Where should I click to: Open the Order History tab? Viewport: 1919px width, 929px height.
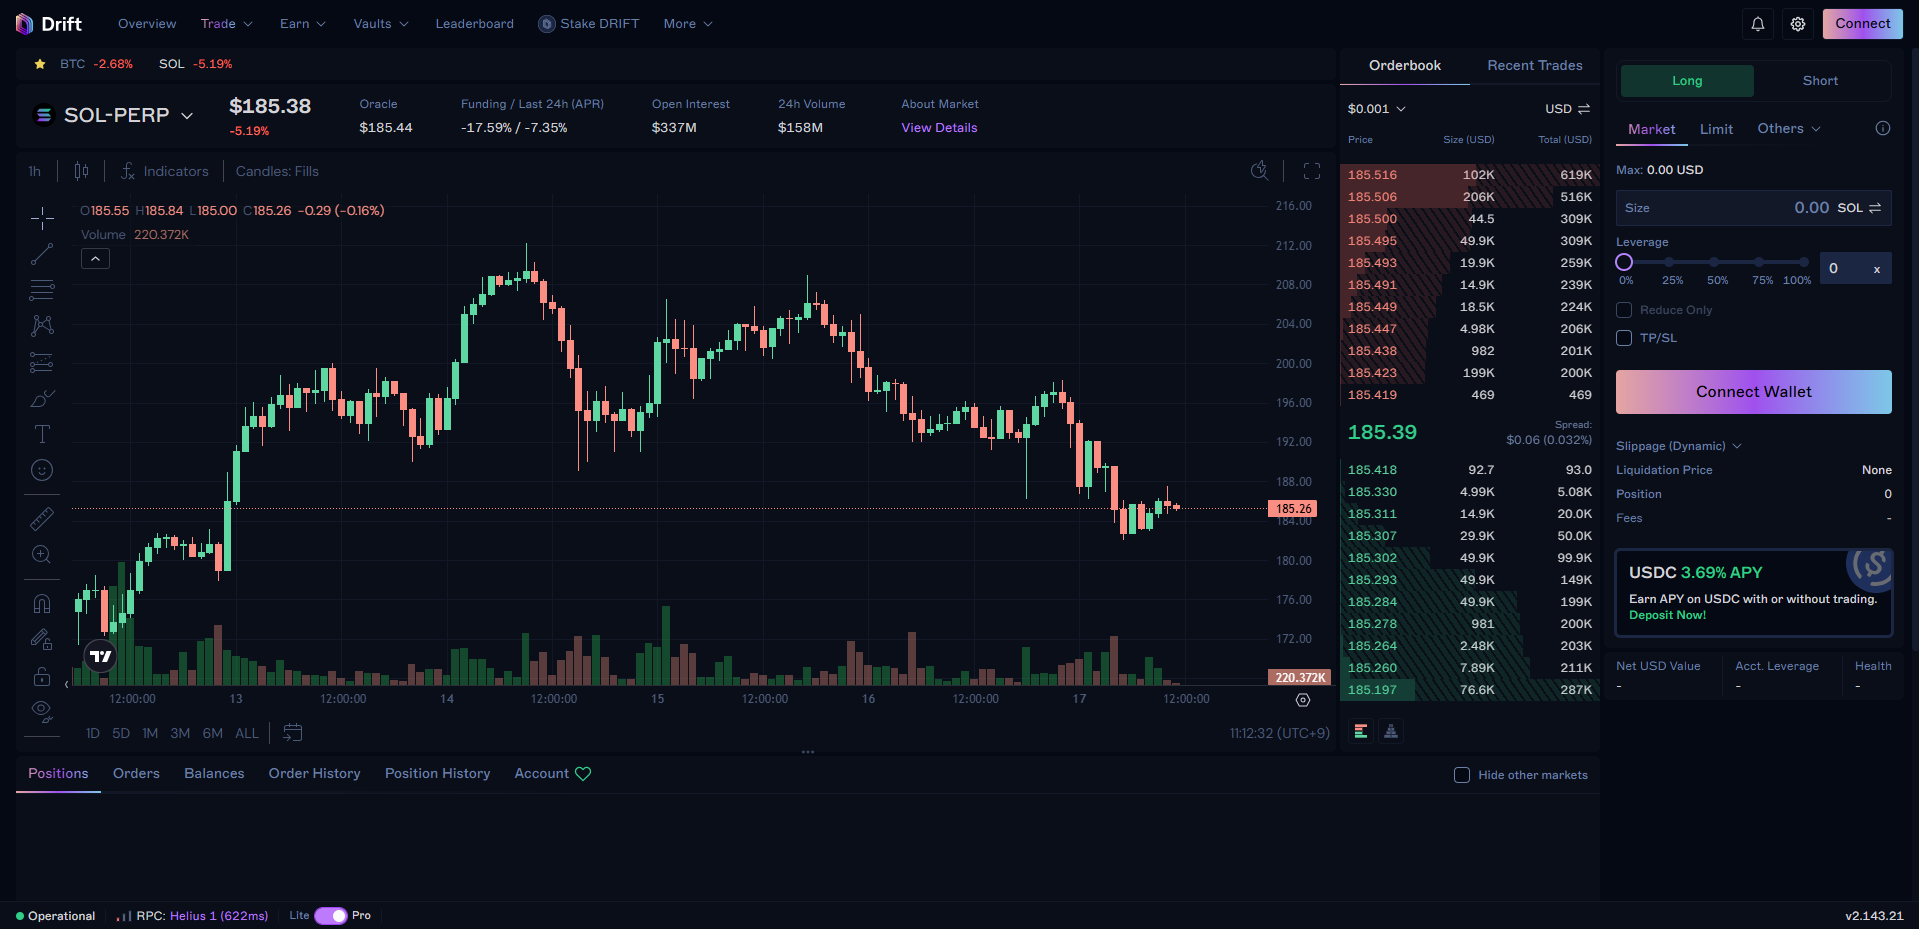[x=314, y=774]
